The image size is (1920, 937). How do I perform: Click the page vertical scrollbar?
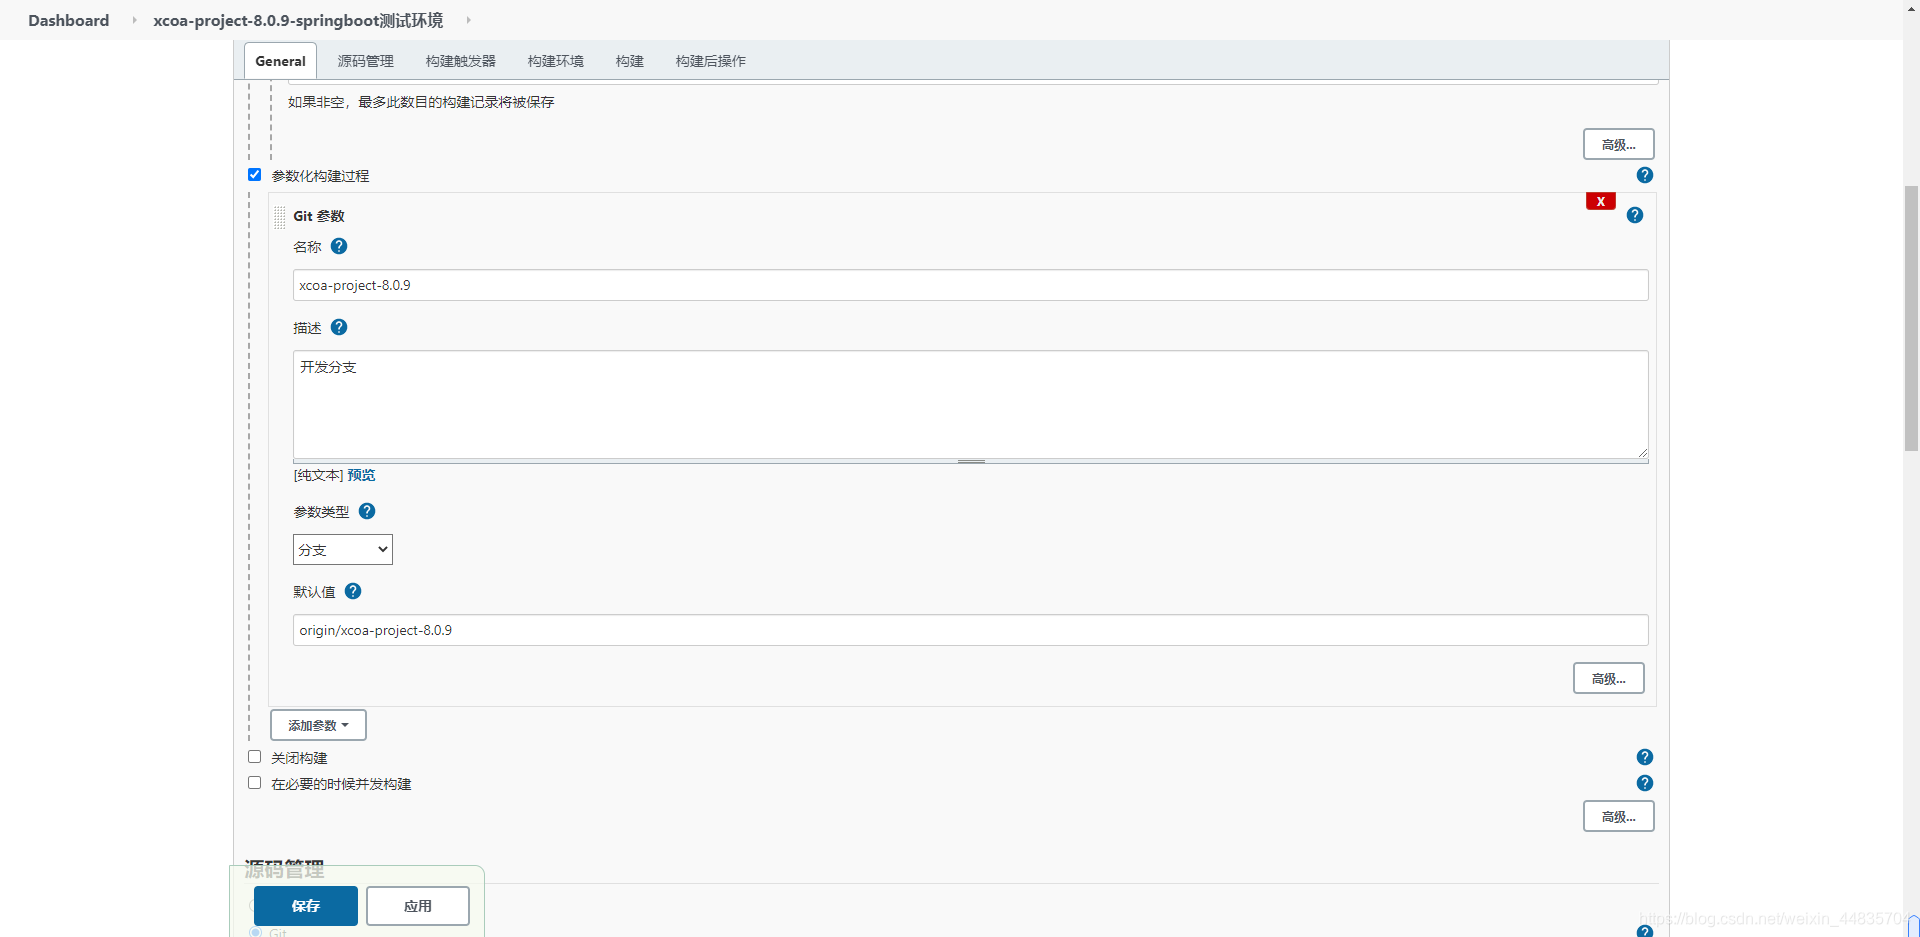1911,318
